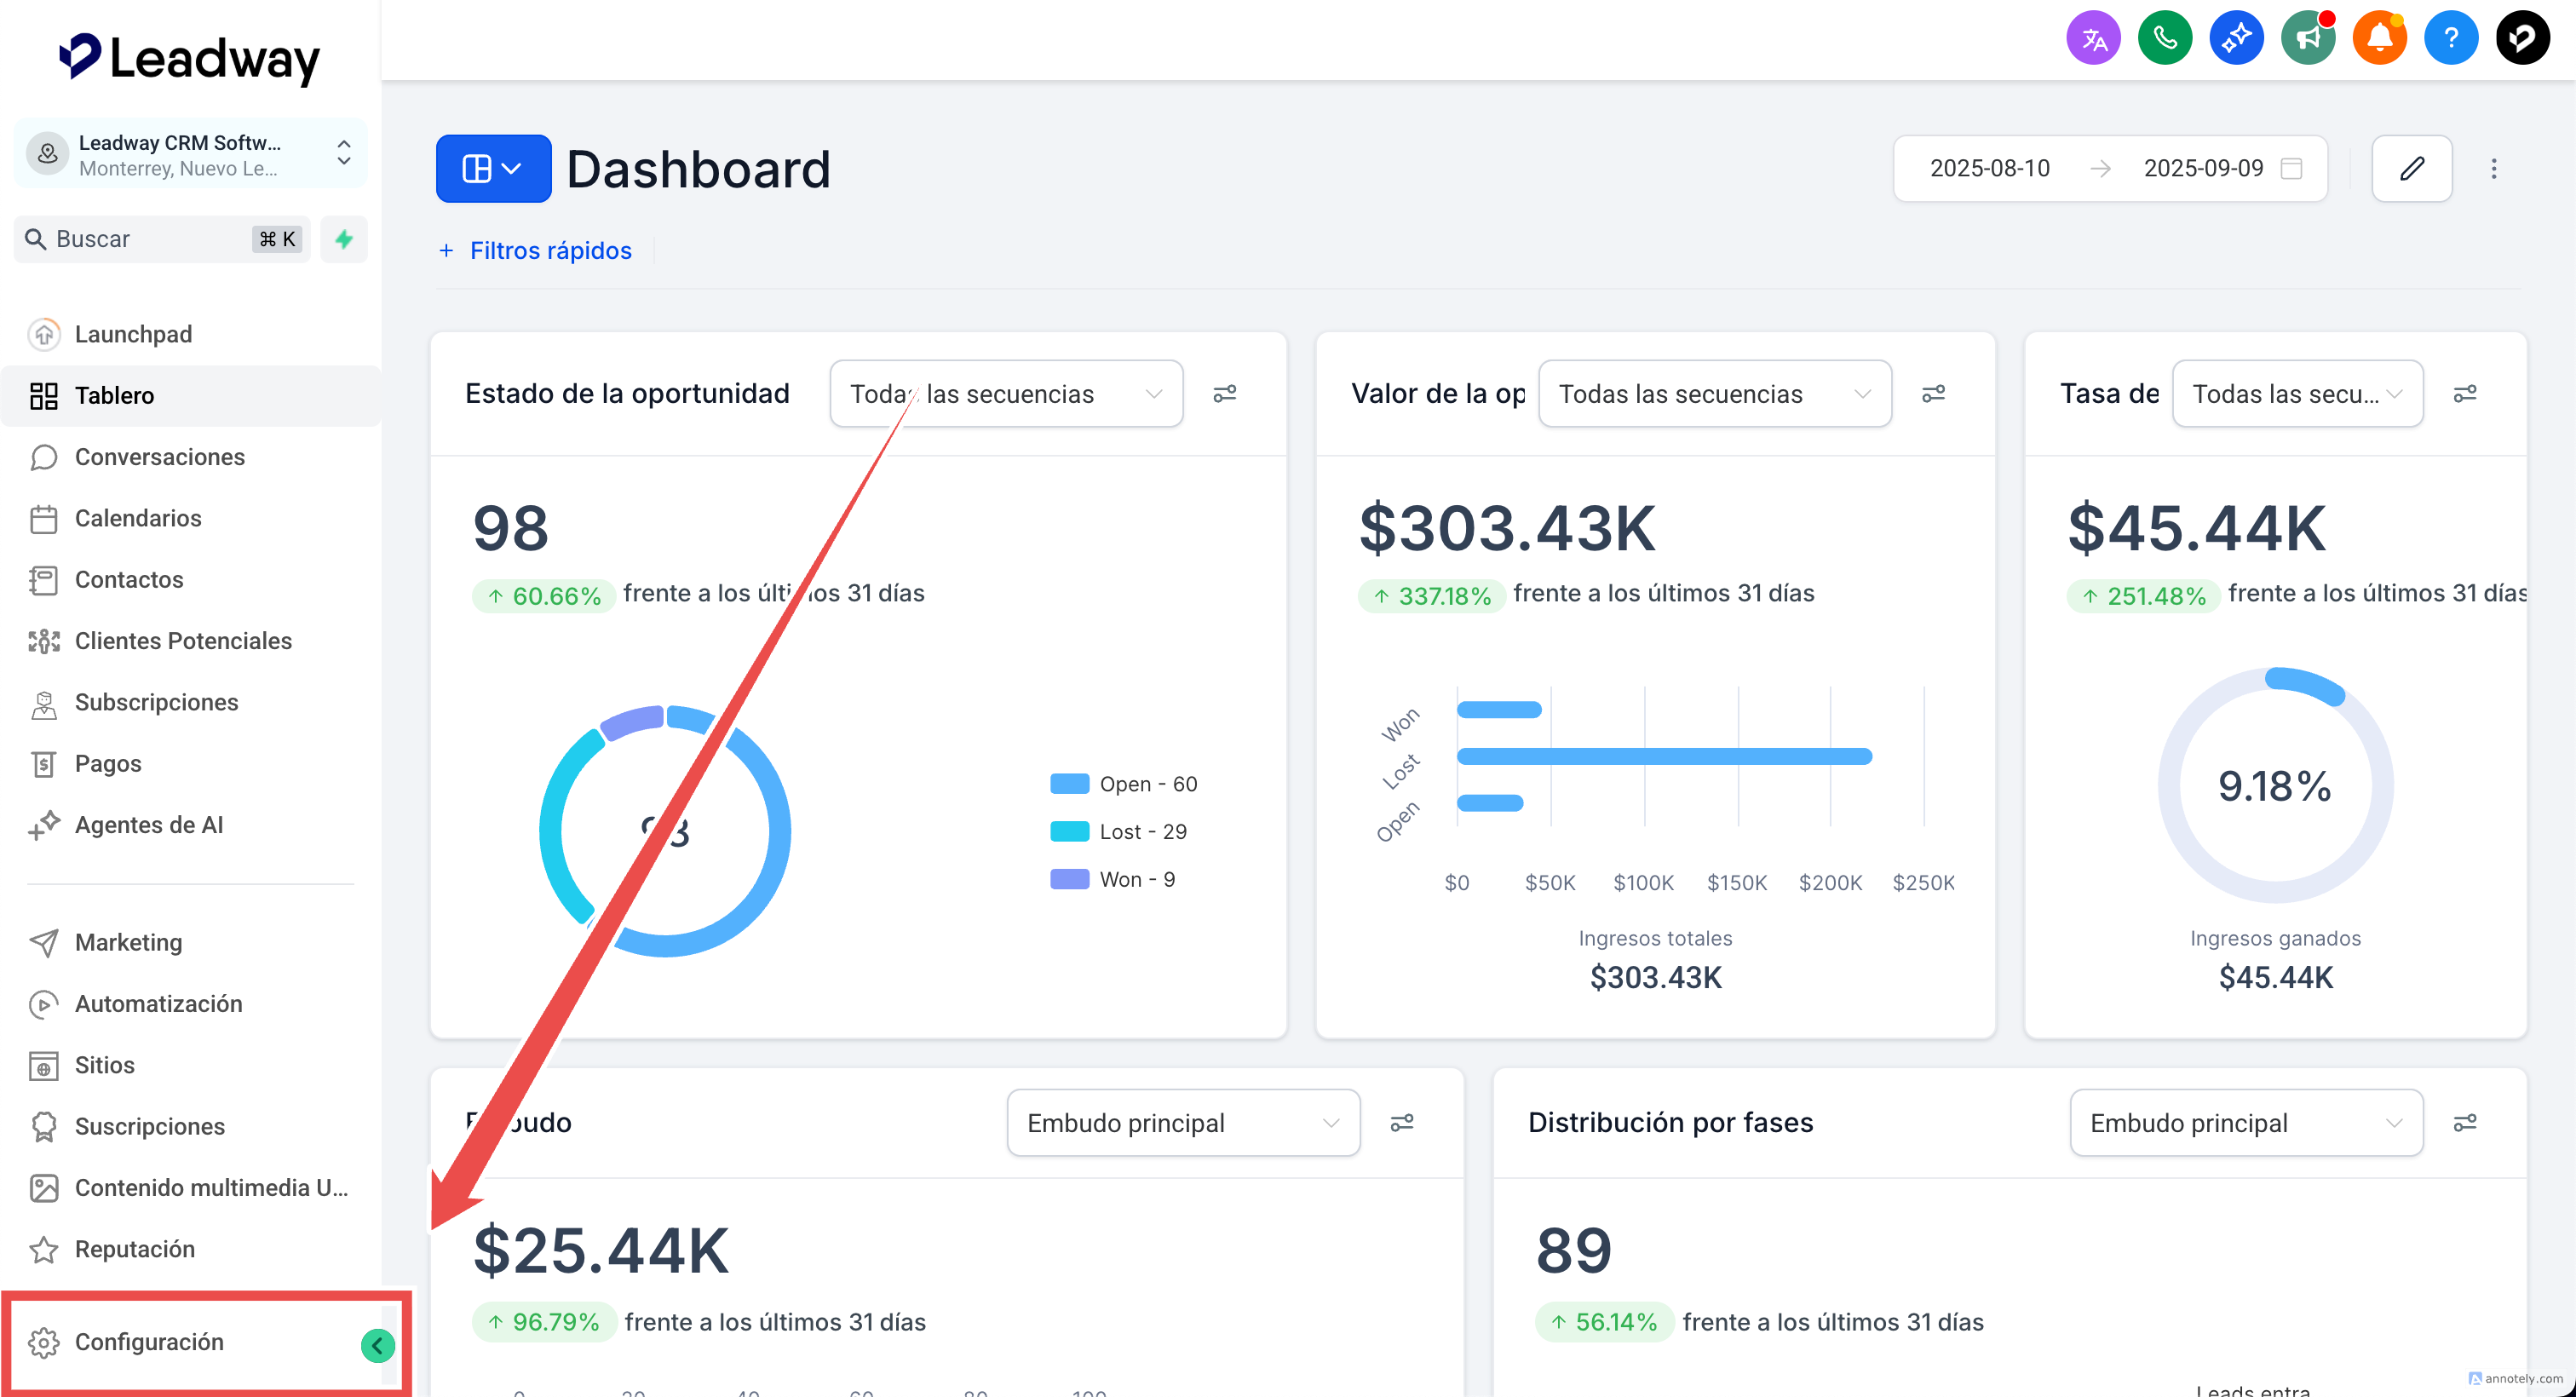Open the green phone dialer icon
Screen dimensions: 2576x1397
pyautogui.click(x=2164, y=38)
